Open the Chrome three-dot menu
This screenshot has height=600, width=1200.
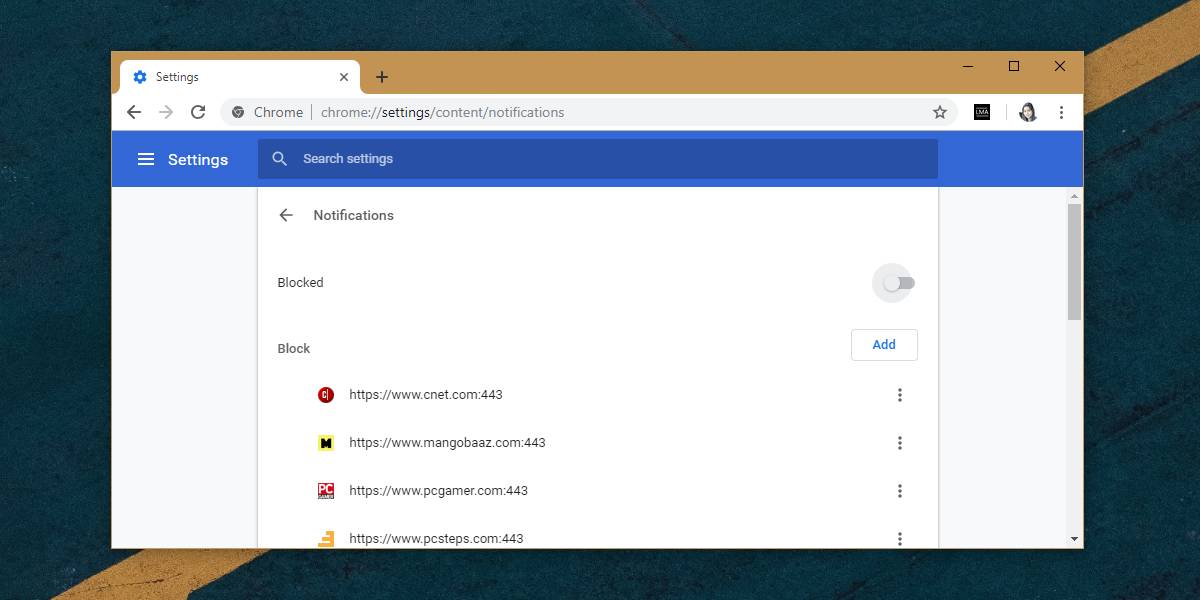click(1061, 112)
